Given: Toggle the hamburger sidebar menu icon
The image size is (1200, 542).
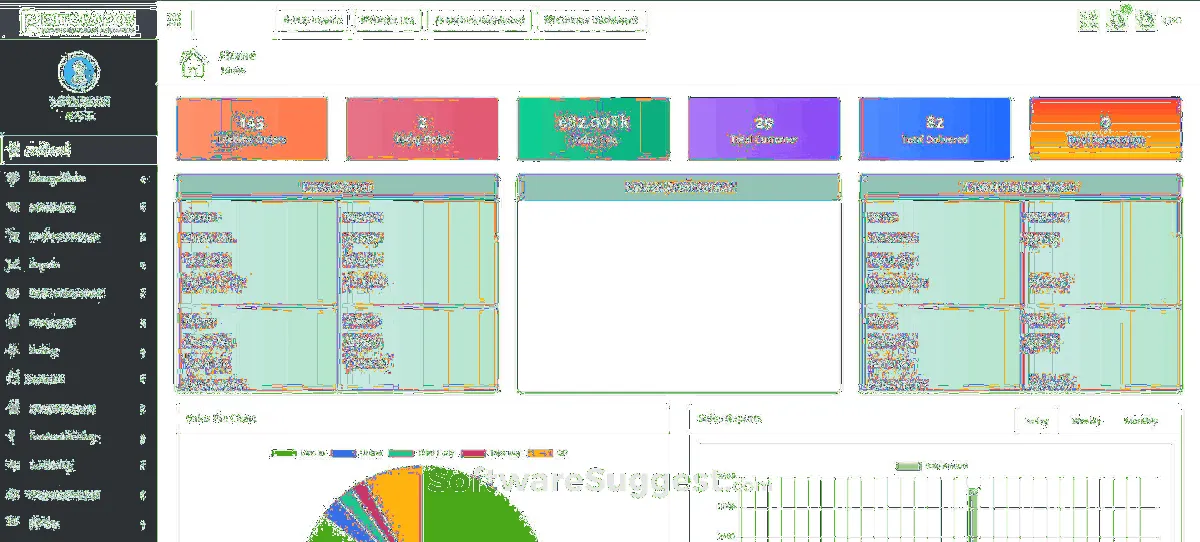Looking at the screenshot, I should (x=174, y=20).
